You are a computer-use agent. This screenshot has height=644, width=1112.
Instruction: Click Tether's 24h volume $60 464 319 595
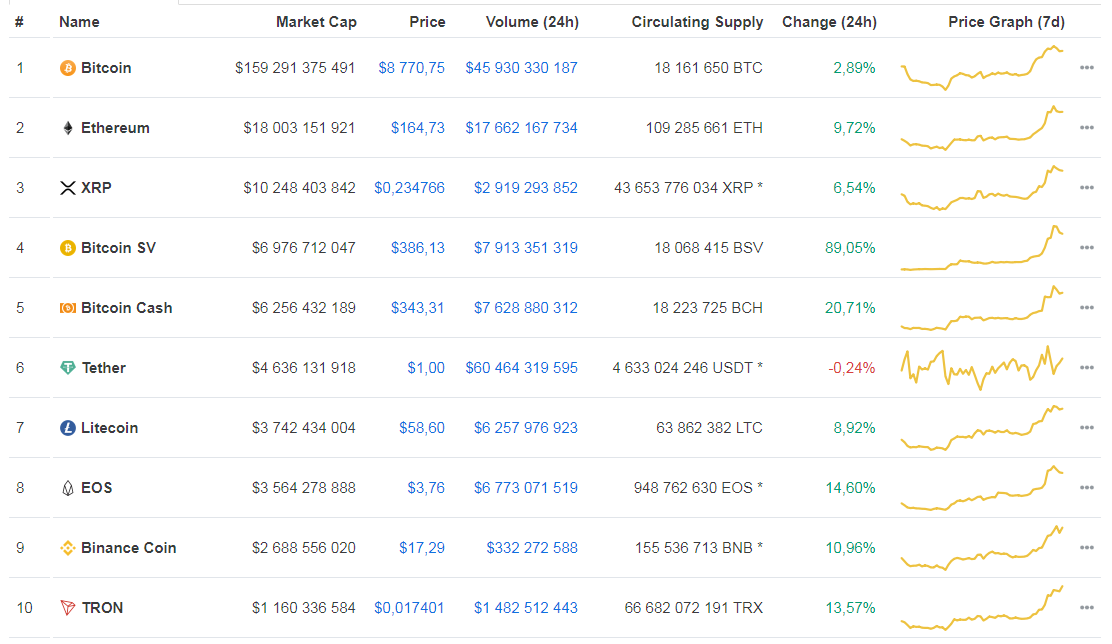pos(521,368)
